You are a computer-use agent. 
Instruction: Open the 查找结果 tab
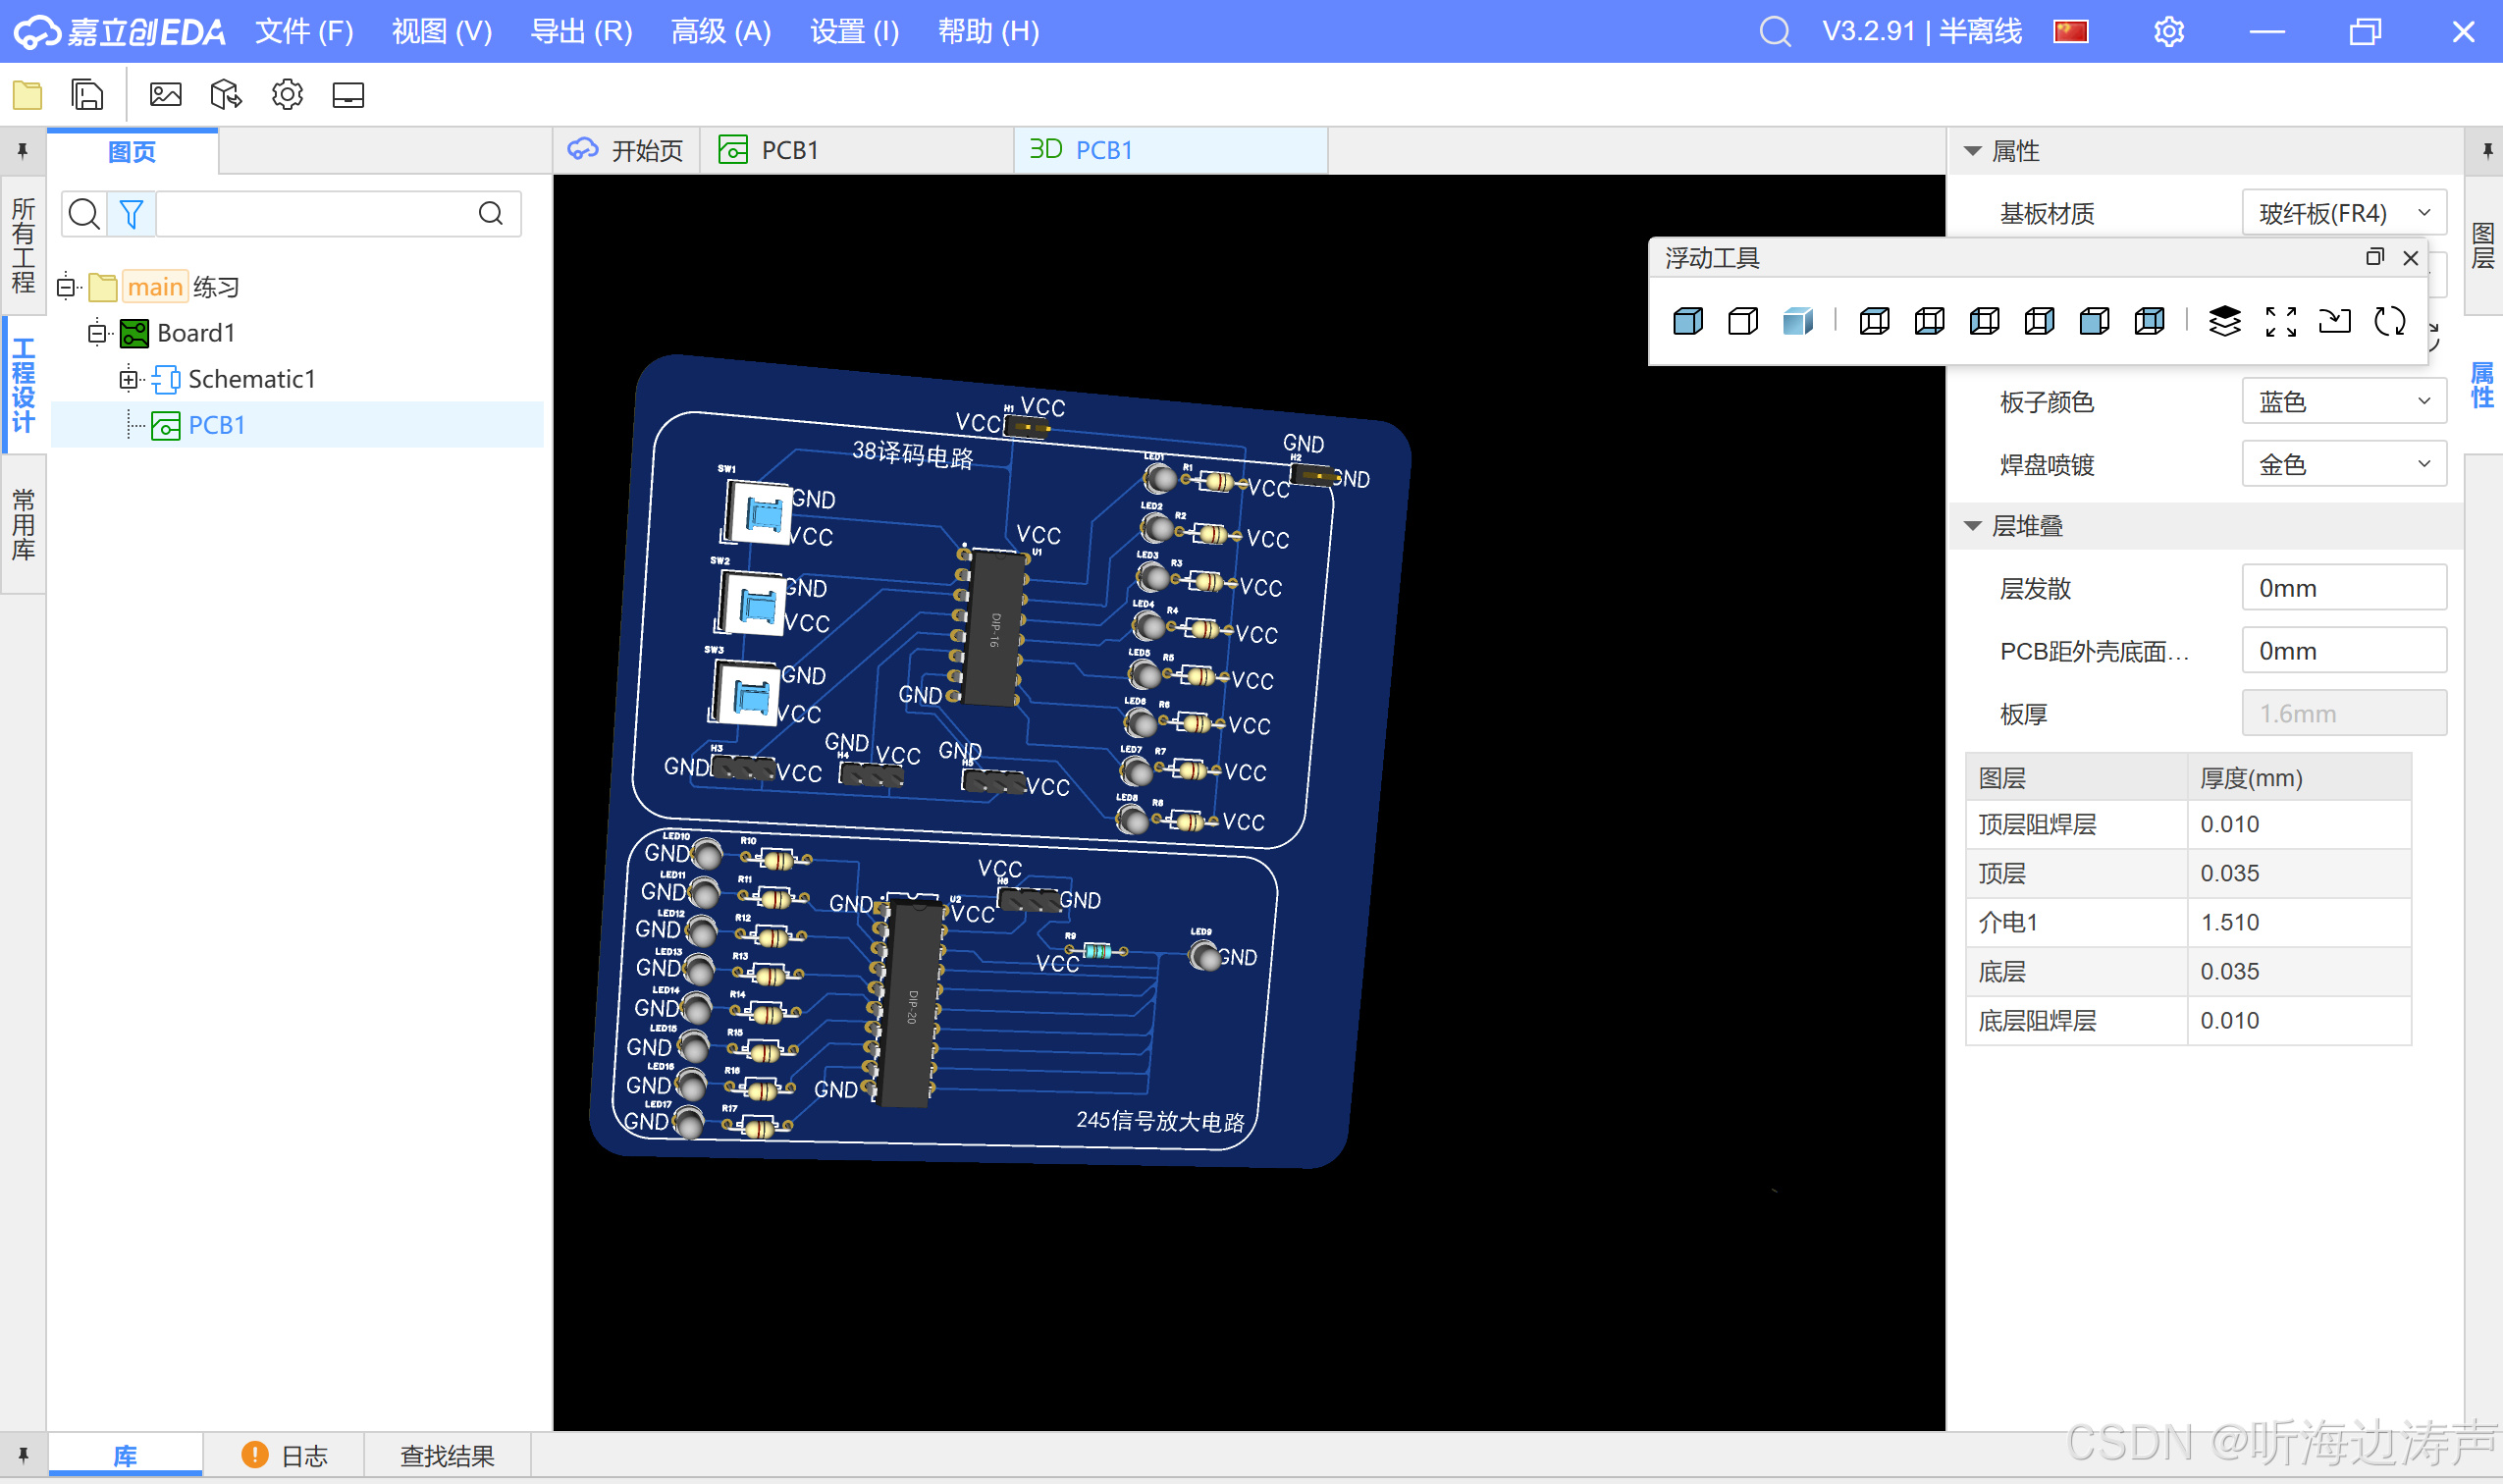coord(447,1455)
